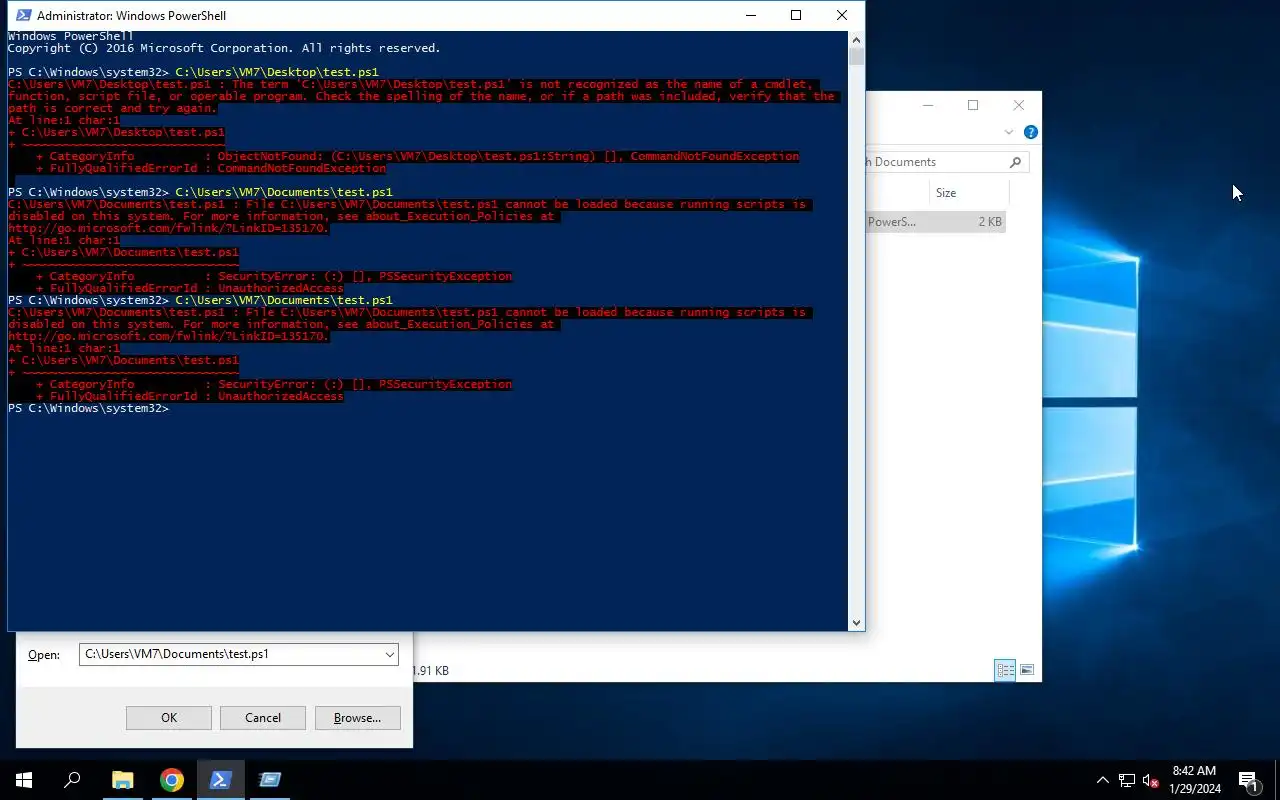Open Explorer help question mark icon
Image resolution: width=1280 pixels, height=800 pixels.
[1031, 132]
